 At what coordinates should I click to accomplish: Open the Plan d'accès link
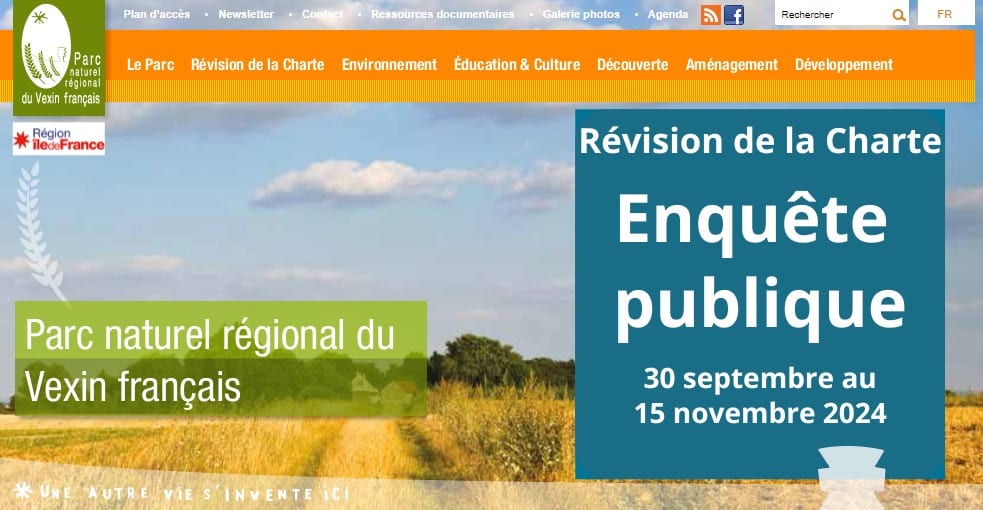157,14
